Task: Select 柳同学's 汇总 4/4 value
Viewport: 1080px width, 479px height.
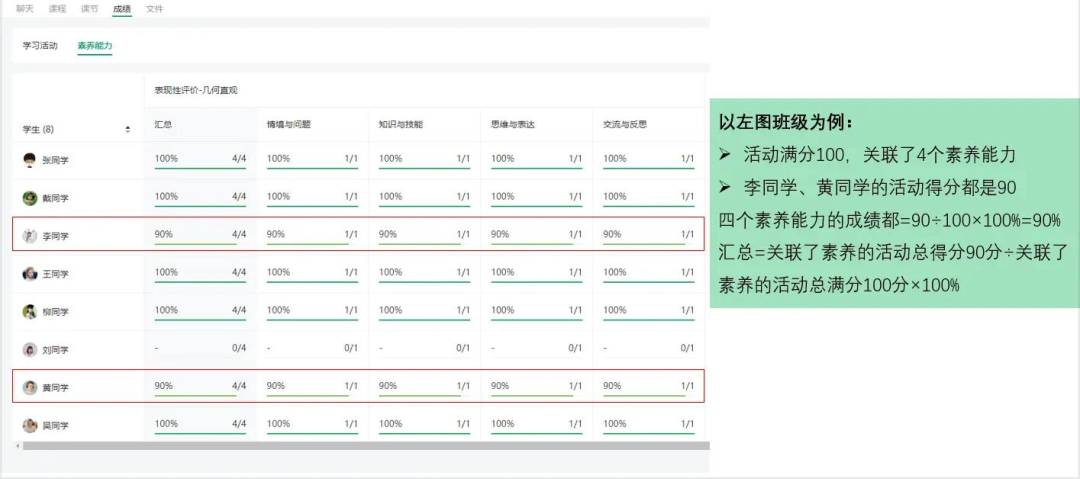Action: tap(239, 310)
